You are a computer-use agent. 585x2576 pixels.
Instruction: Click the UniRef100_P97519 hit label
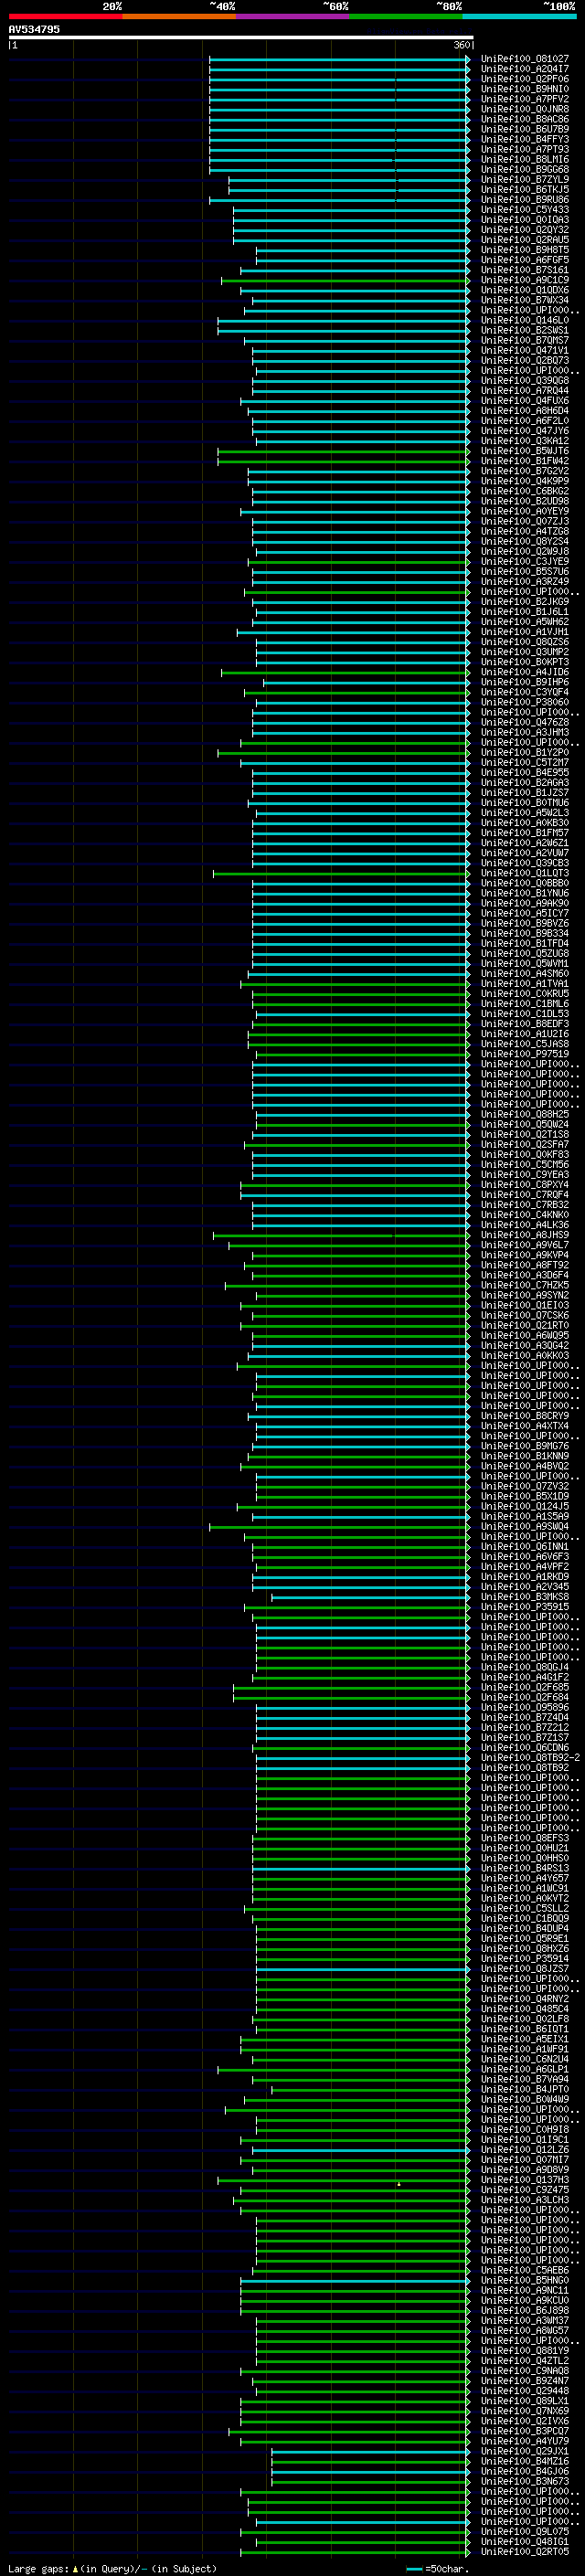[x=524, y=1054]
